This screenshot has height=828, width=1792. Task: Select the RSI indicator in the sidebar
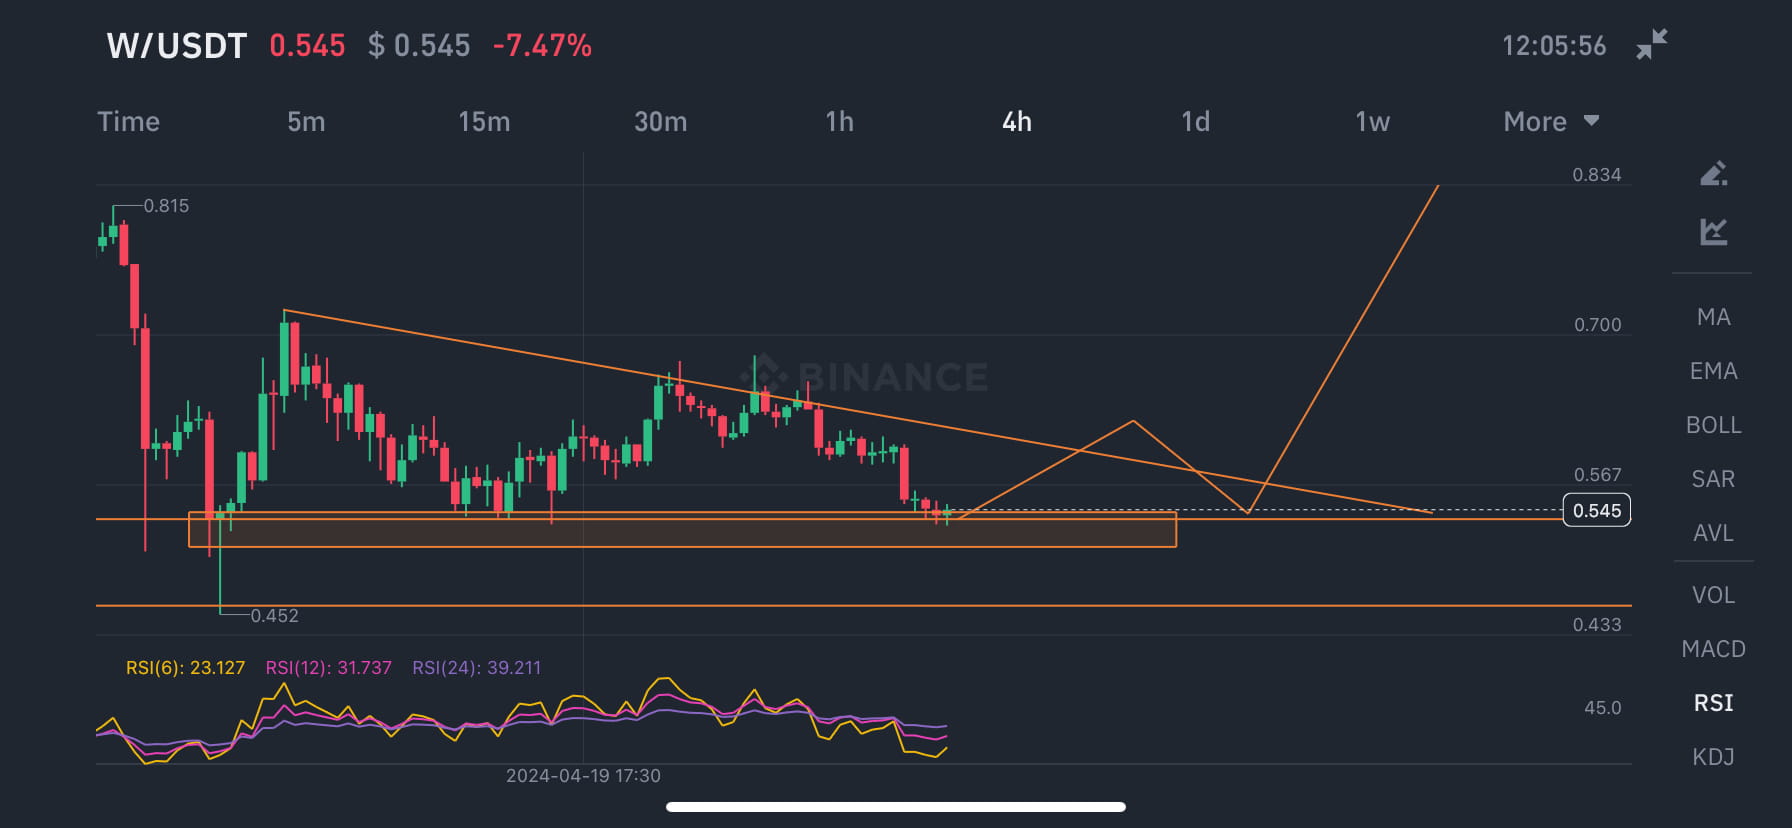coord(1713,703)
